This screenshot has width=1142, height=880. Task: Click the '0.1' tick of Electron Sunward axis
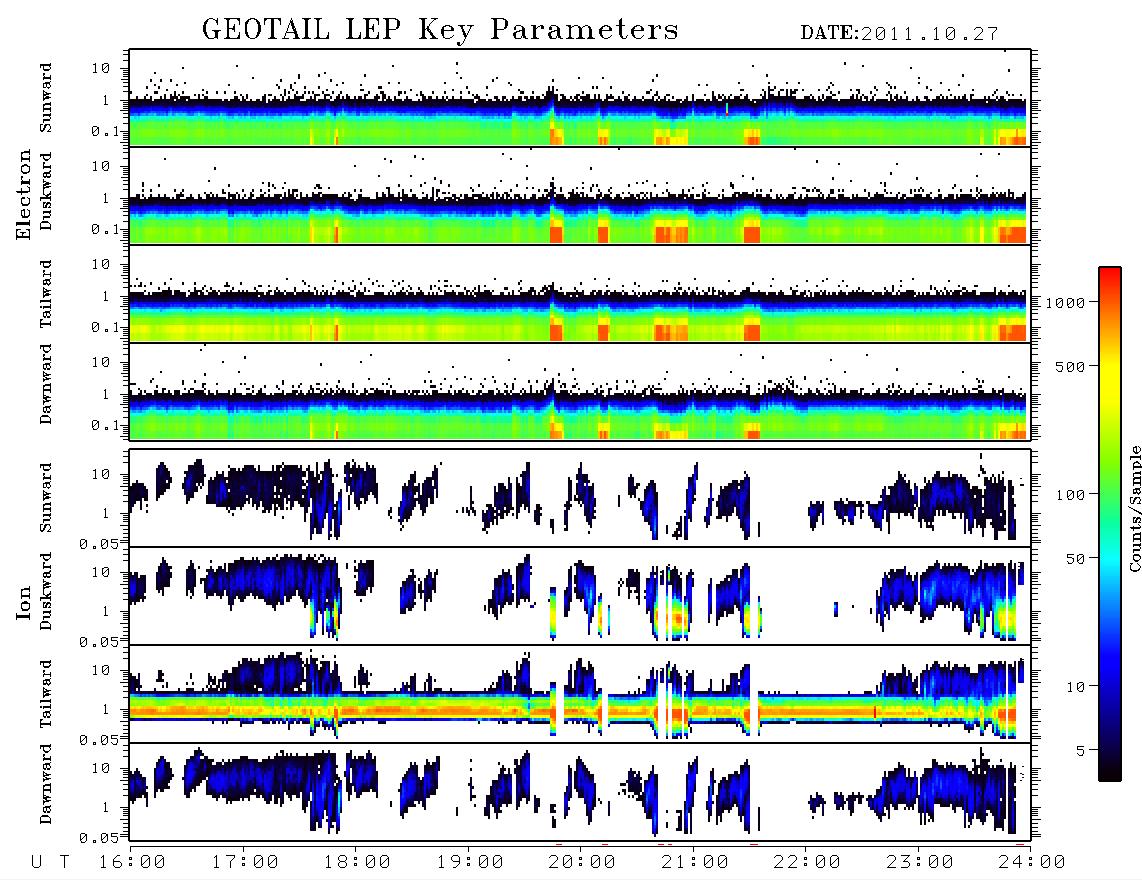(105, 131)
